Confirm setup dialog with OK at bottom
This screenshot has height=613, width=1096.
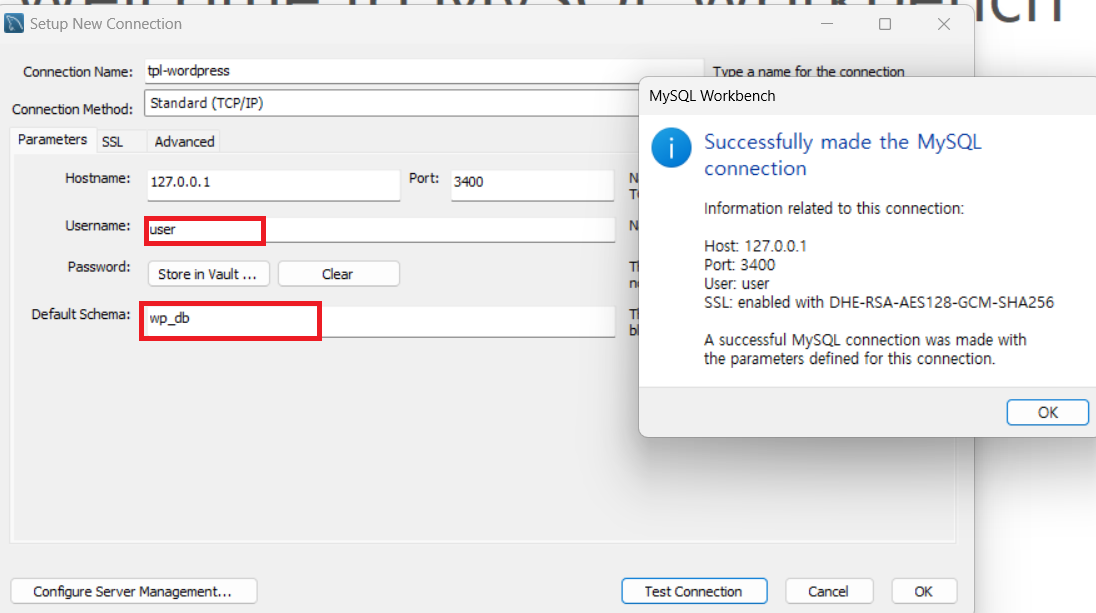[924, 591]
